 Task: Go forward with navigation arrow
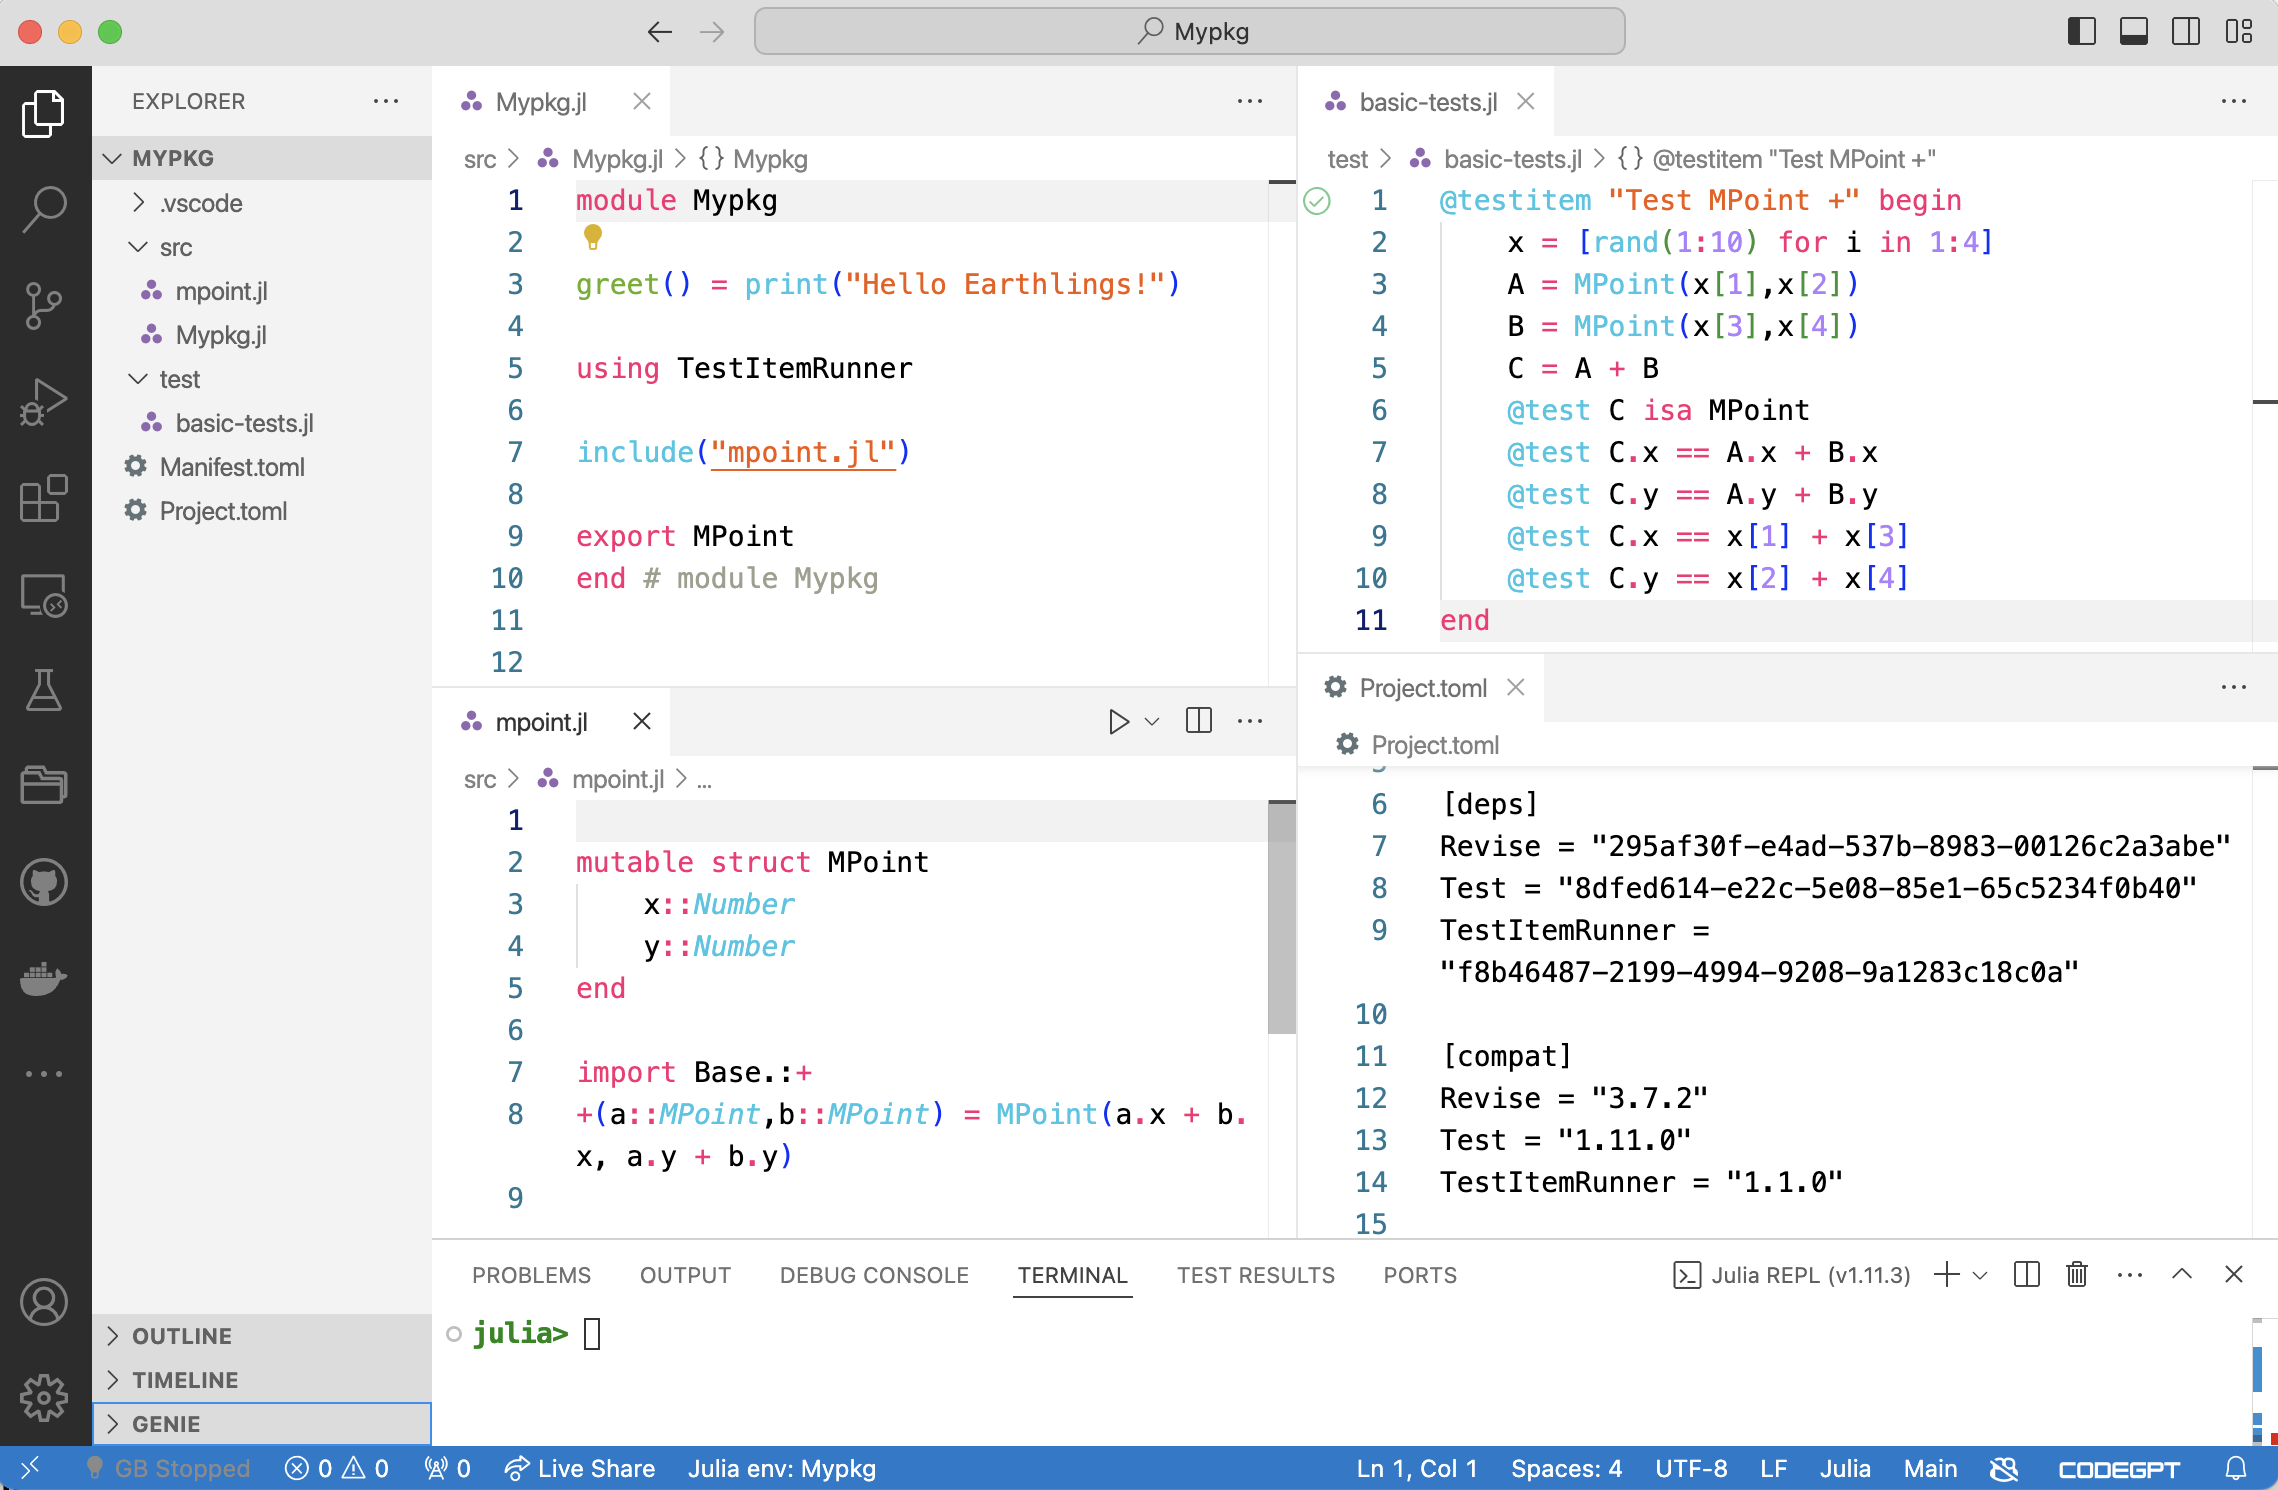point(712,32)
